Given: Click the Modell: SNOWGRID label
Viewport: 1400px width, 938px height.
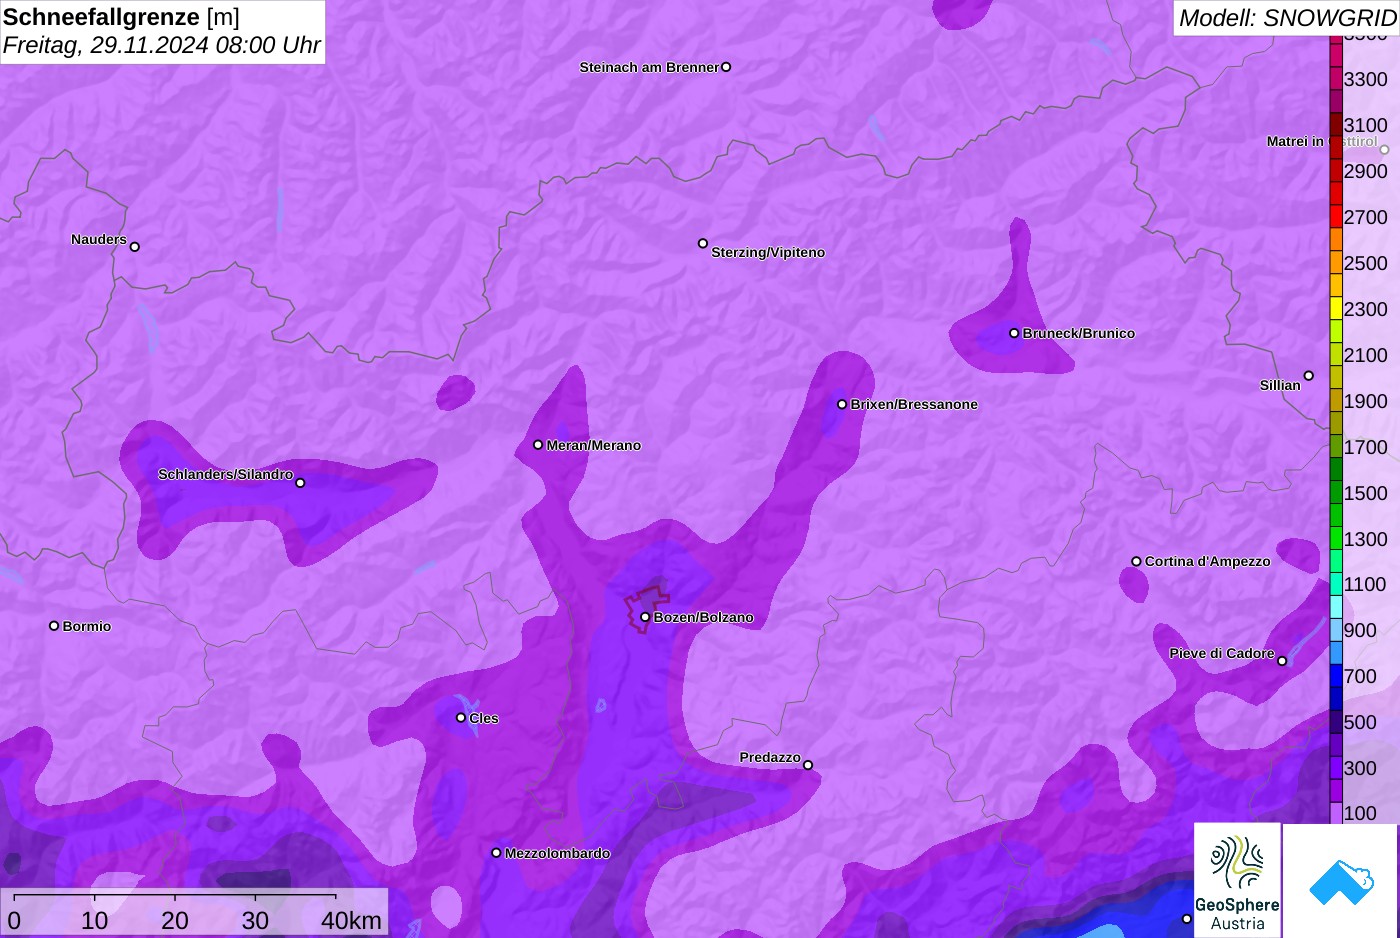Looking at the screenshot, I should (1287, 18).
